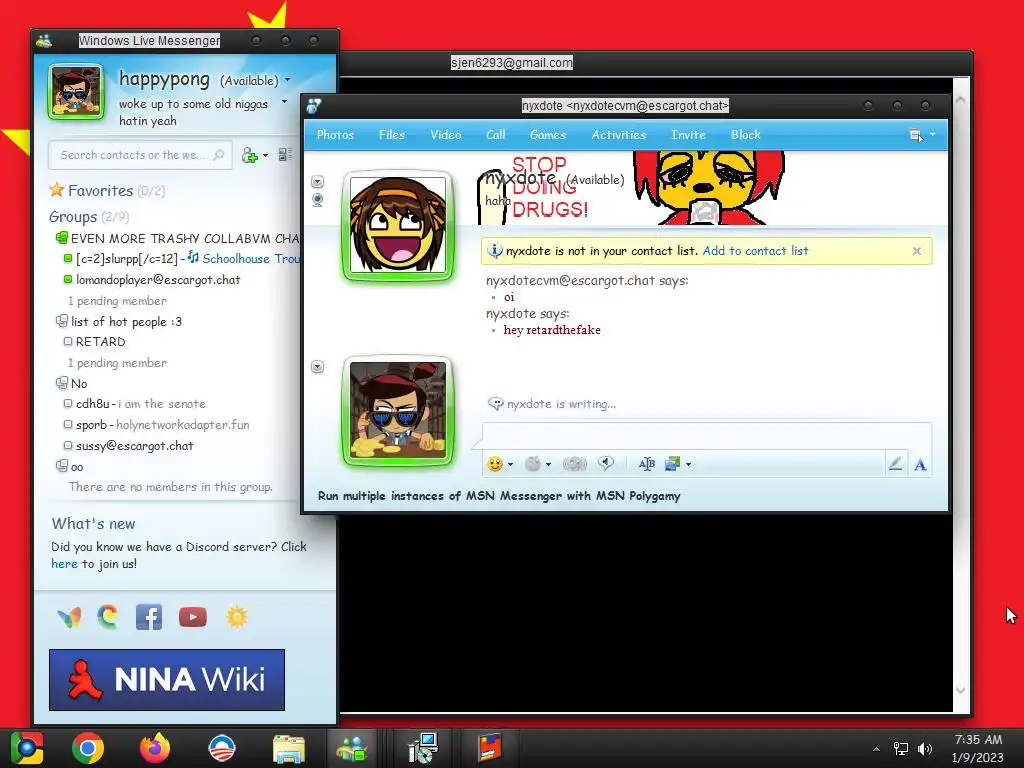Click the chat window options icon

pos(916,135)
